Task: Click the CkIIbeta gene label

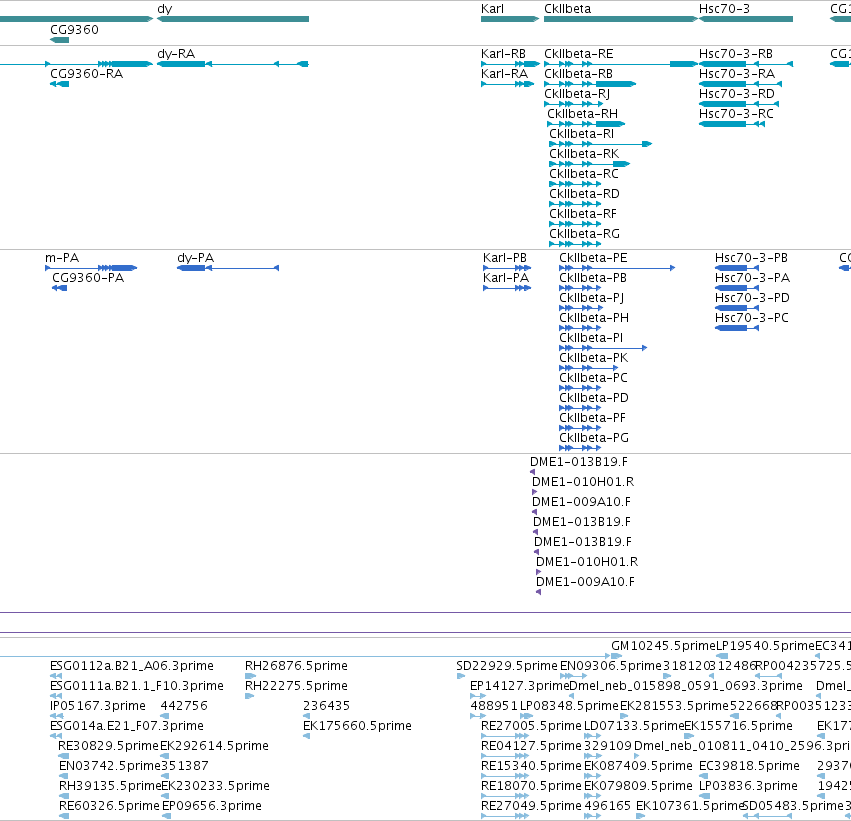Action: pyautogui.click(x=567, y=9)
